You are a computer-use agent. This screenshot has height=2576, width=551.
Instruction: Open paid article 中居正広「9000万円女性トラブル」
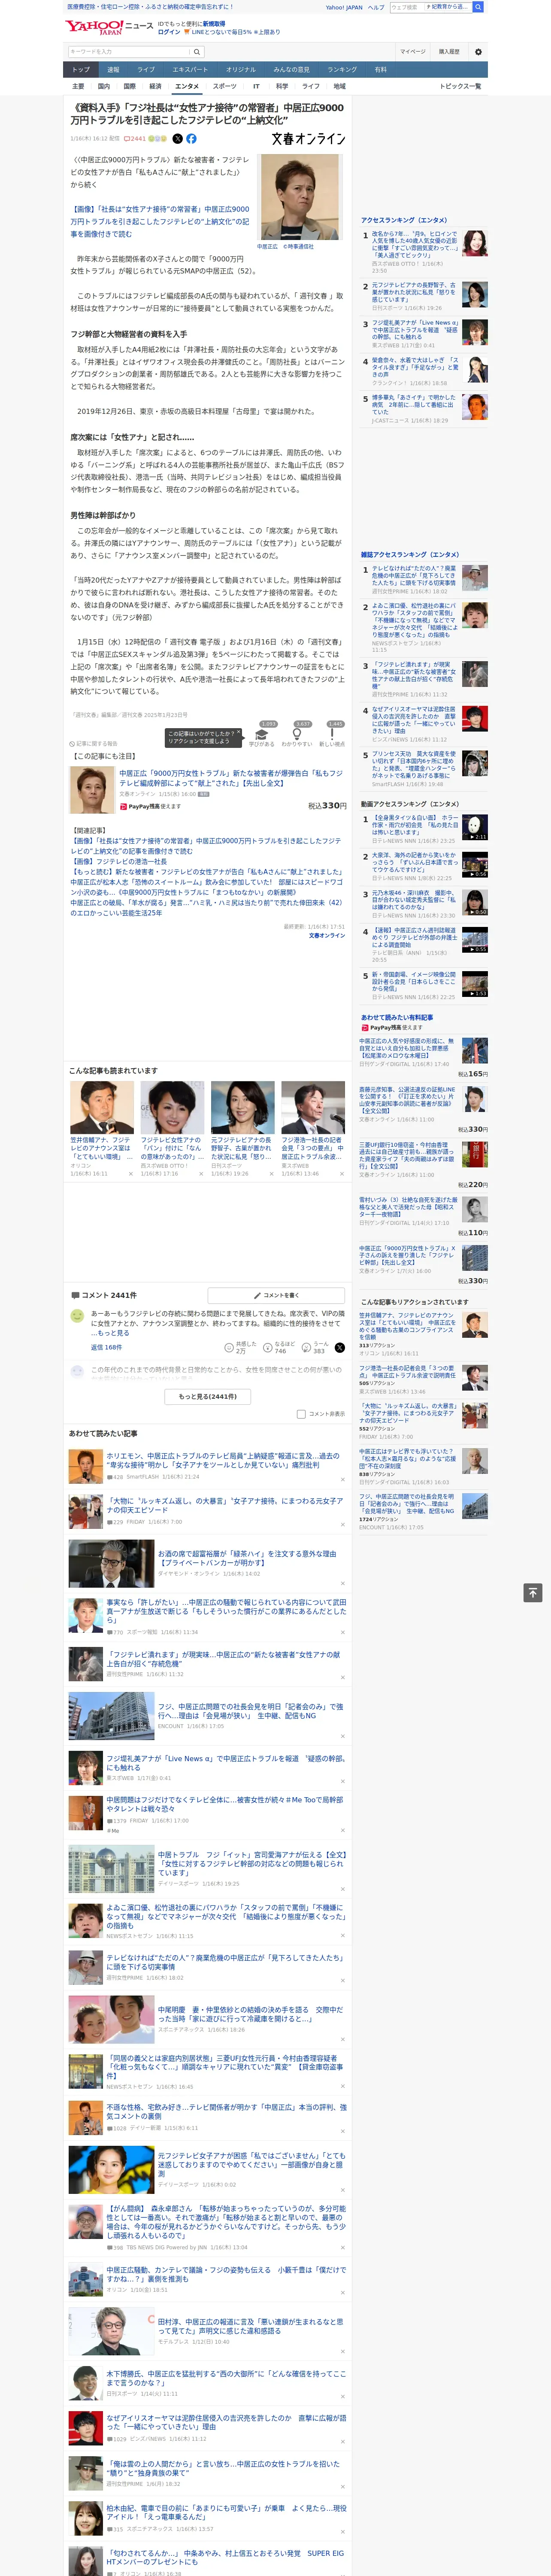coord(230,777)
